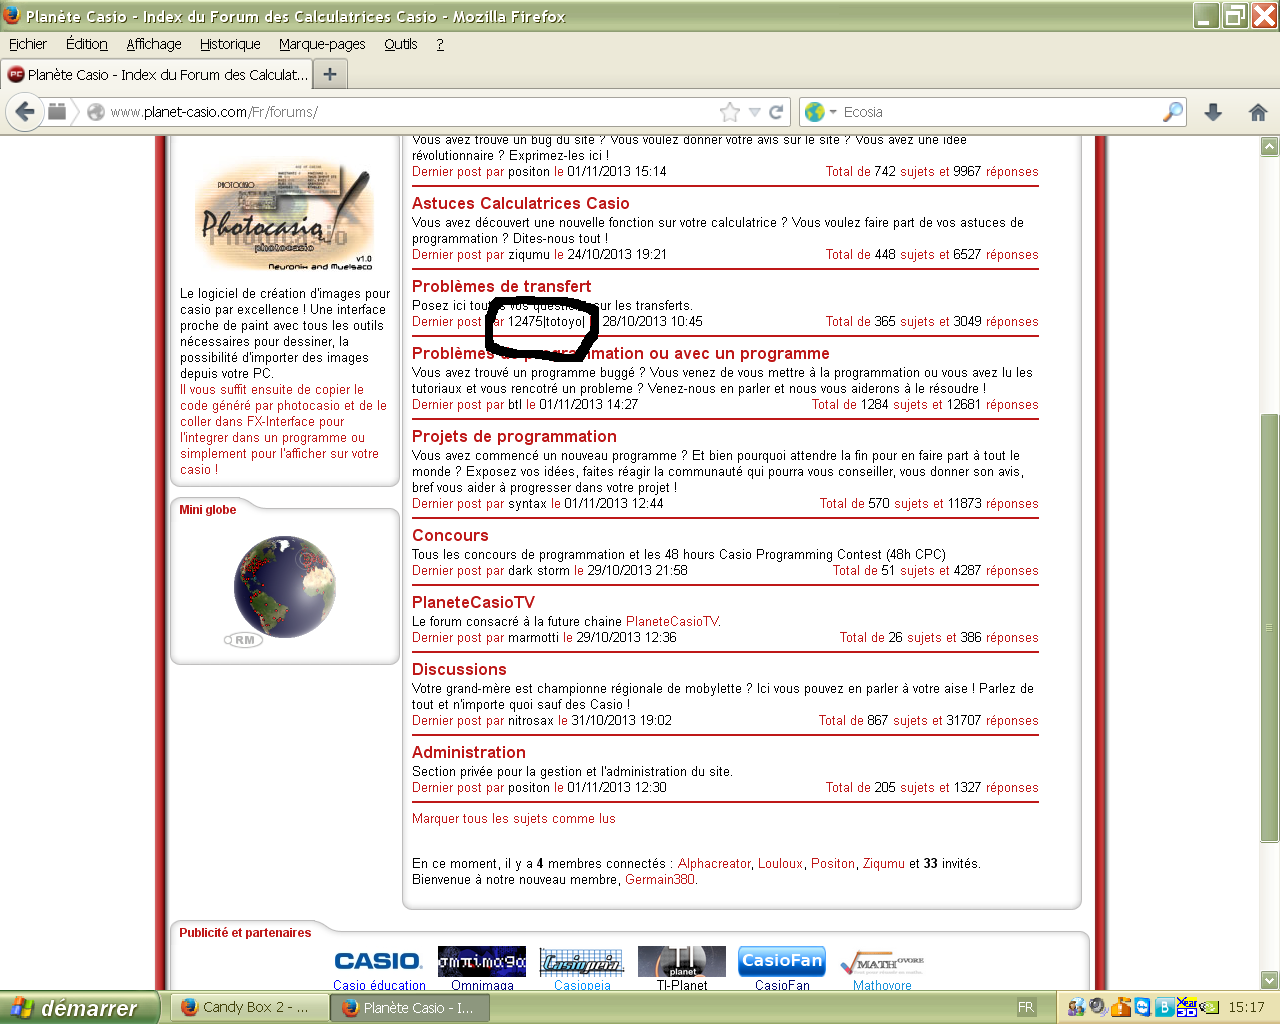Open the Astuces Calculatrices Casio forum

click(521, 203)
